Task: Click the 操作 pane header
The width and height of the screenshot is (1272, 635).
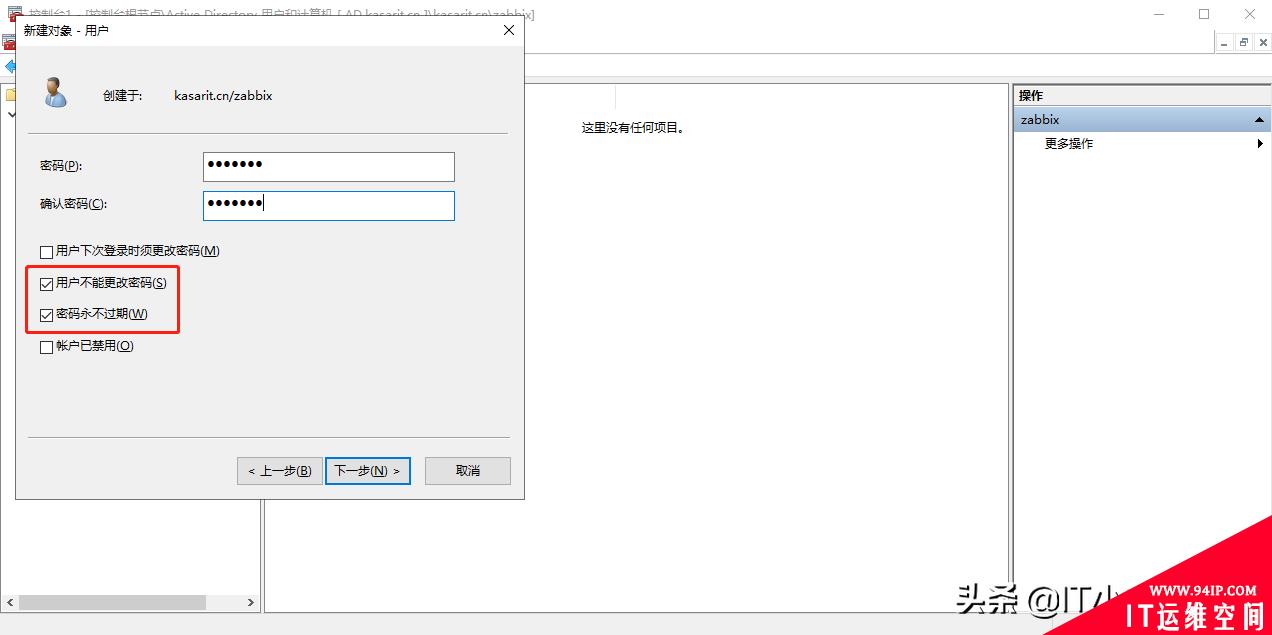Action: point(1141,96)
